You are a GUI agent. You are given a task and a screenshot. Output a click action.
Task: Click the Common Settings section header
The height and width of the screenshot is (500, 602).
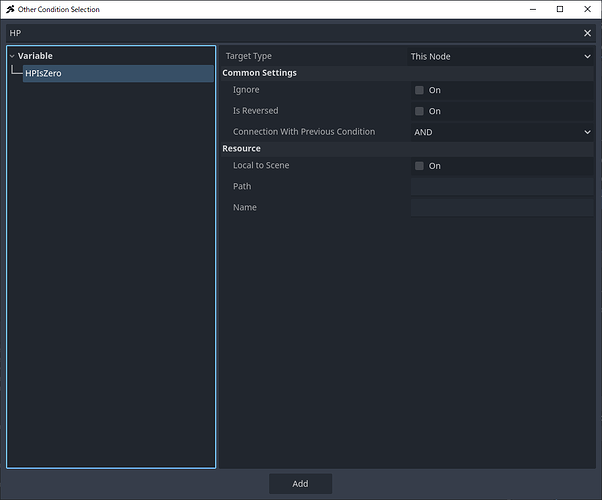click(259, 73)
